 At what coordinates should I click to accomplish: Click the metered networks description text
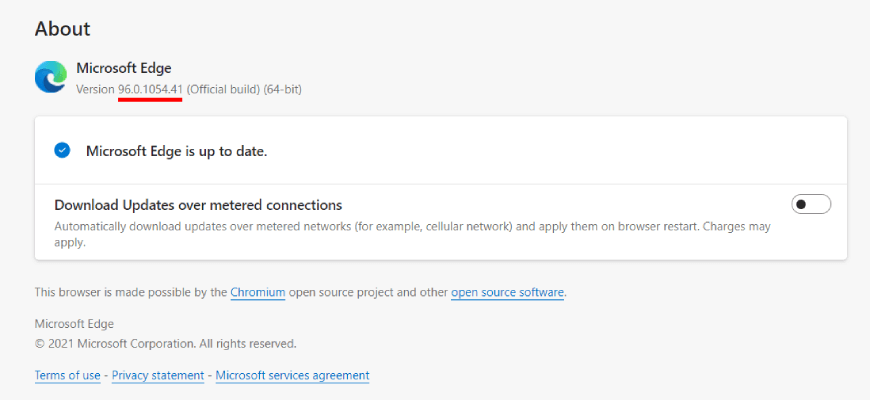click(x=412, y=235)
